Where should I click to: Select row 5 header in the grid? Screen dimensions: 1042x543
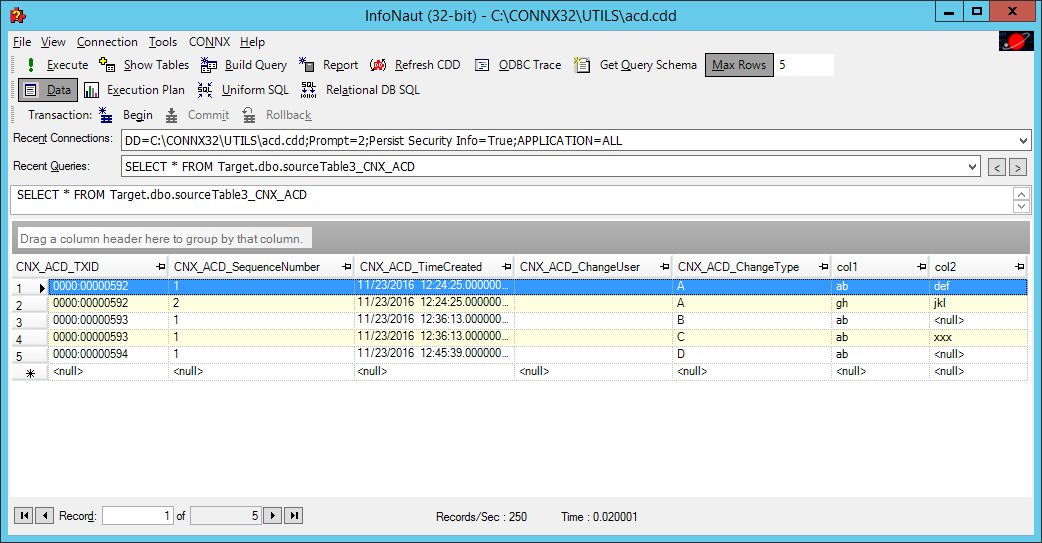tap(30, 356)
